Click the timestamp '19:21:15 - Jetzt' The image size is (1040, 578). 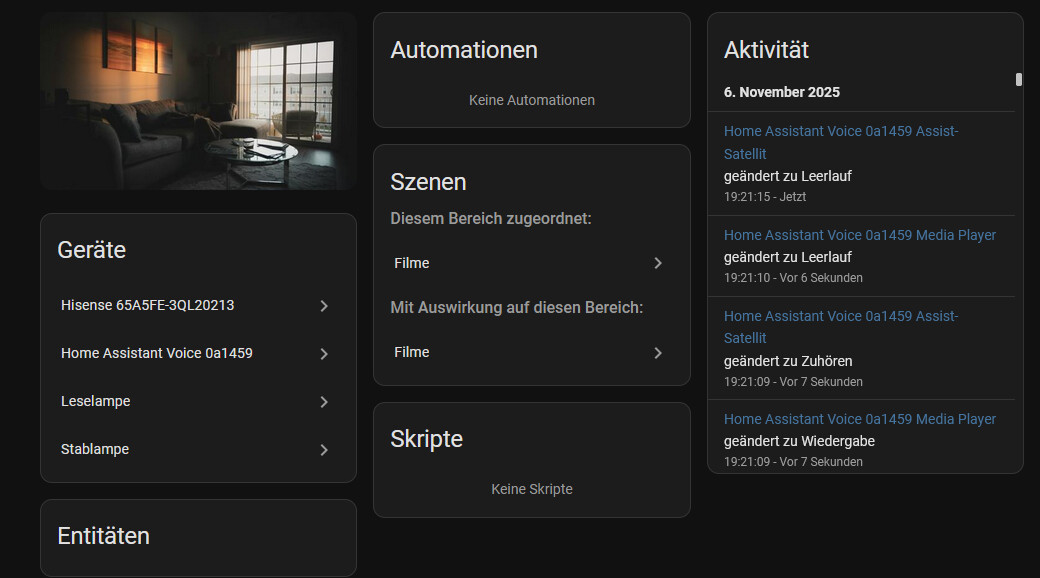(765, 196)
